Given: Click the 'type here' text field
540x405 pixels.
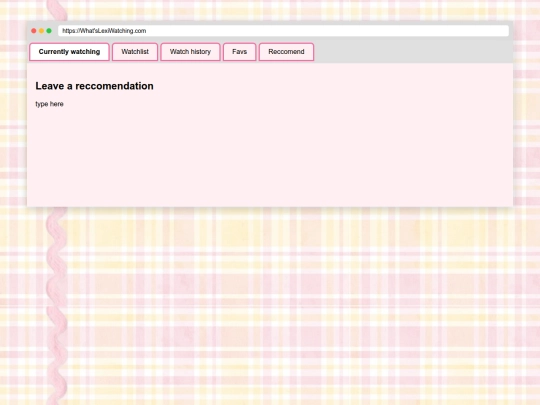Looking at the screenshot, I should 49,104.
